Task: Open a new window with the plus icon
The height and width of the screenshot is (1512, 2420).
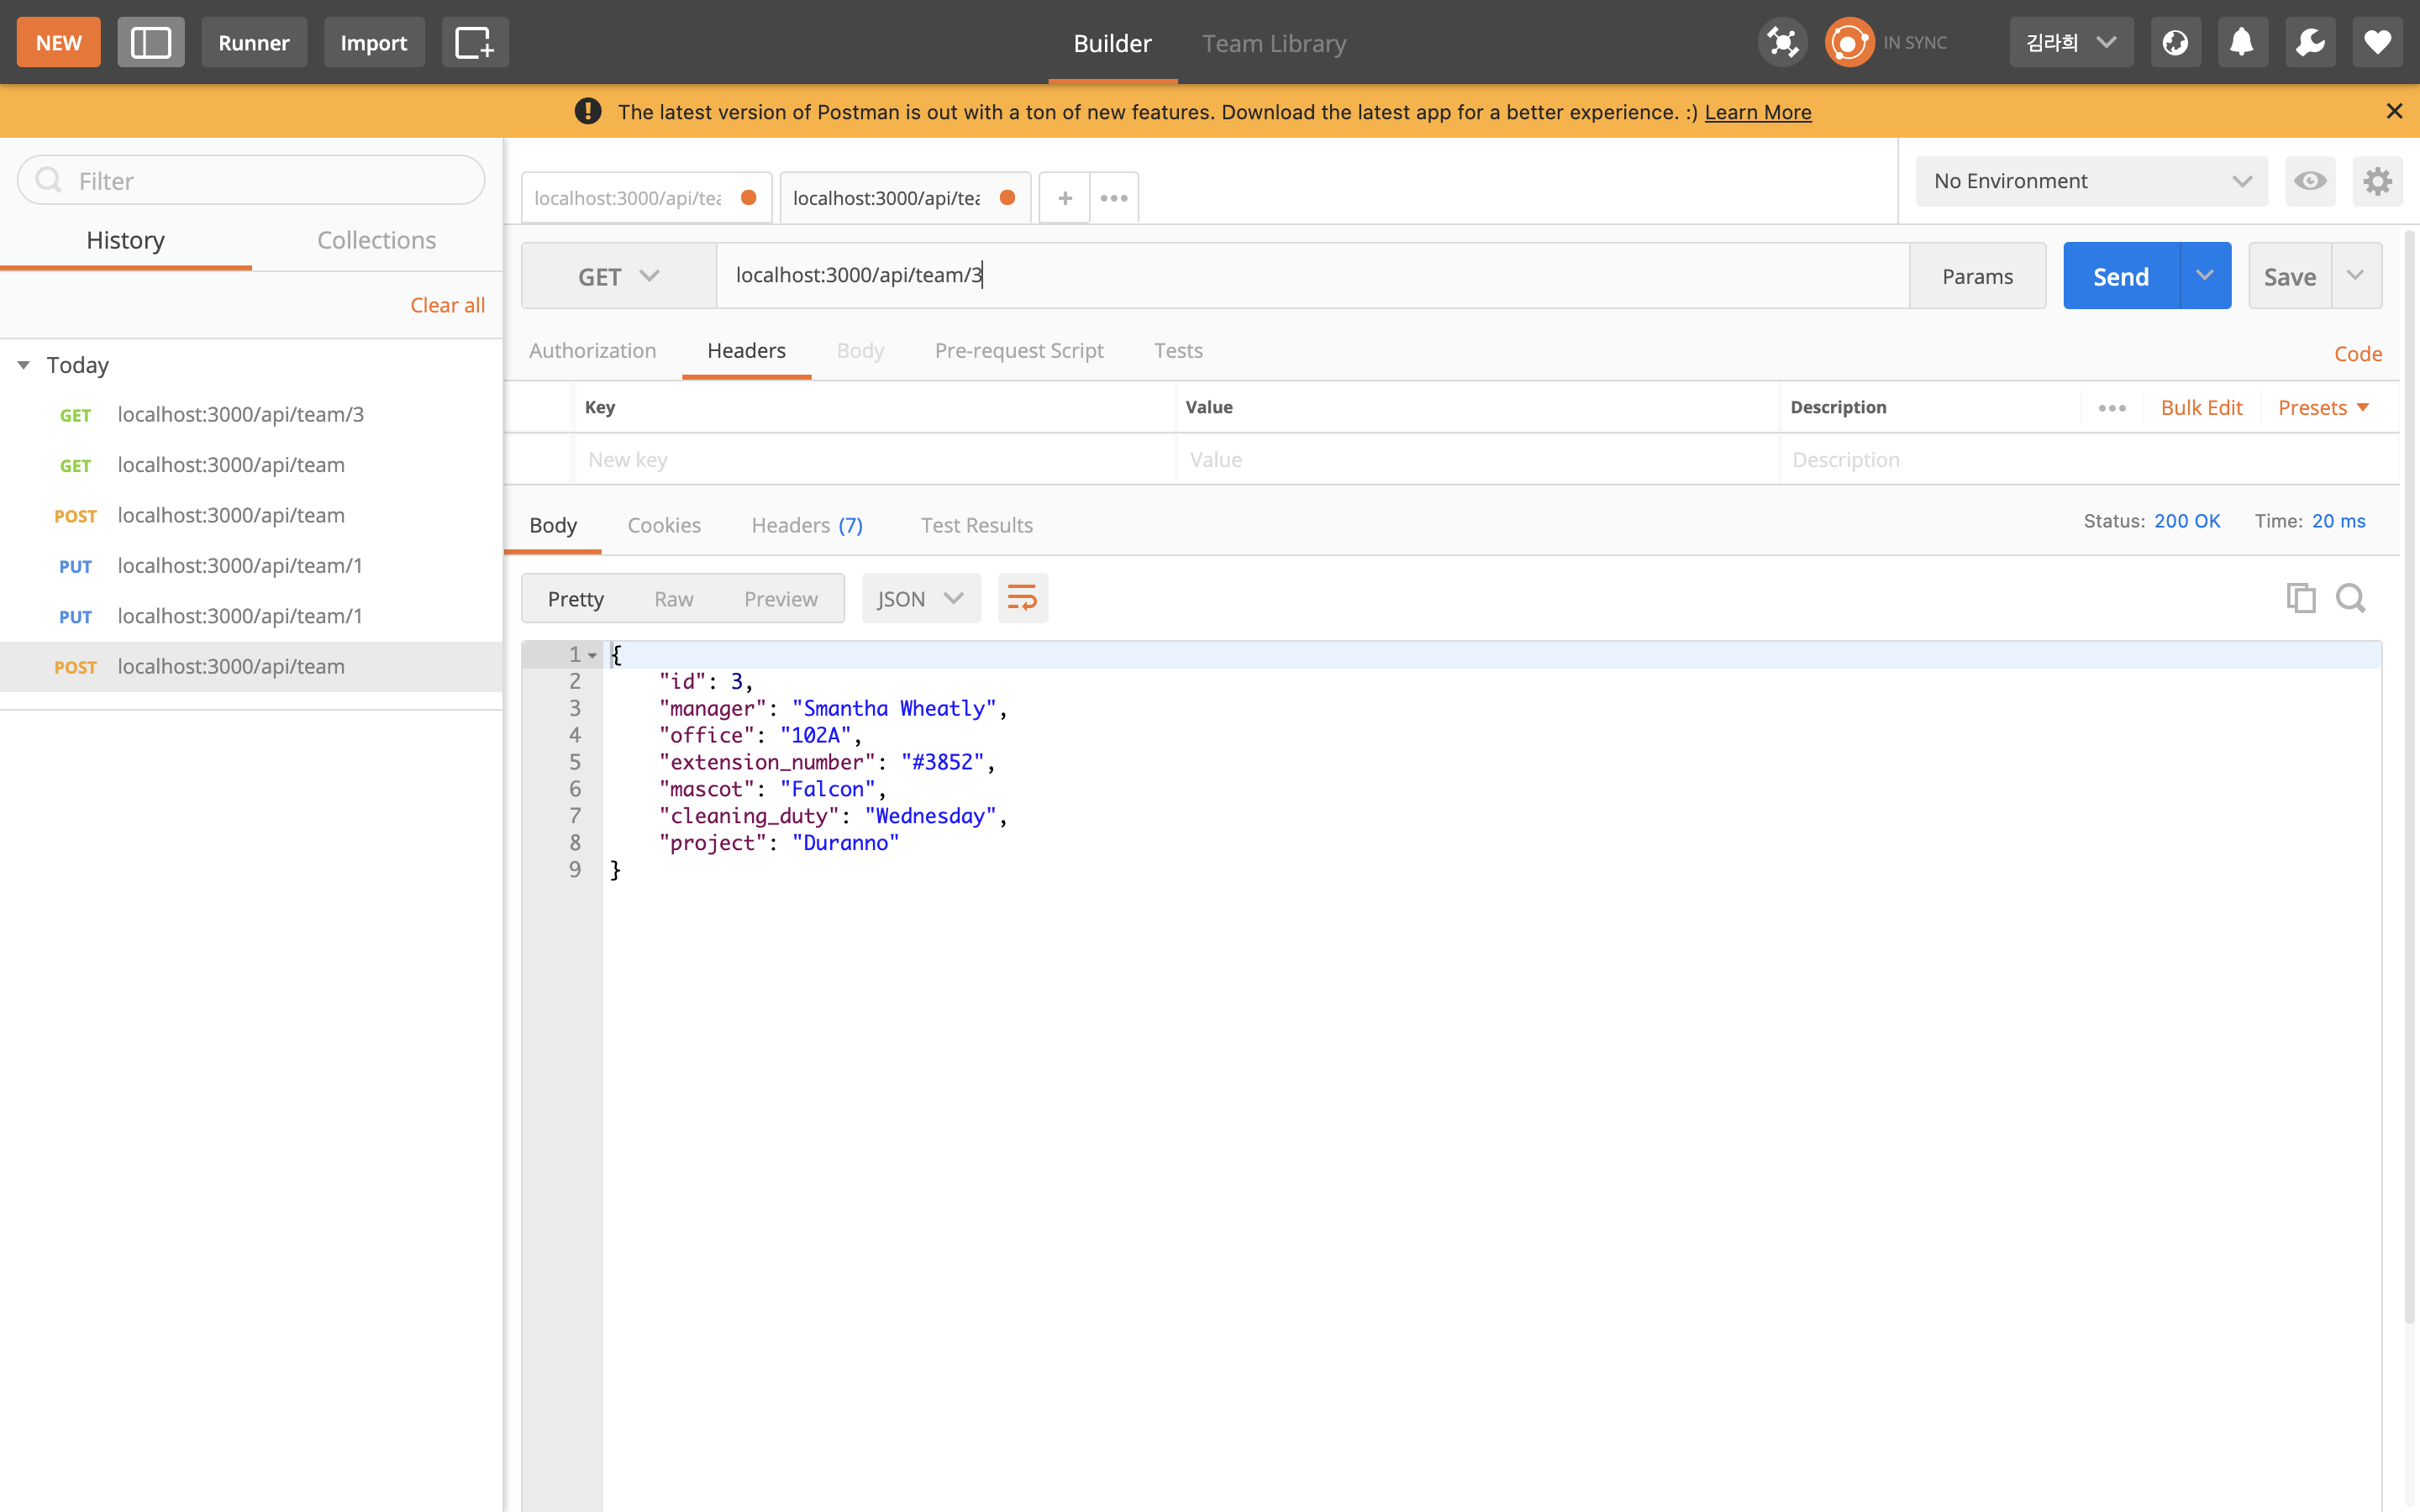Action: 475,42
